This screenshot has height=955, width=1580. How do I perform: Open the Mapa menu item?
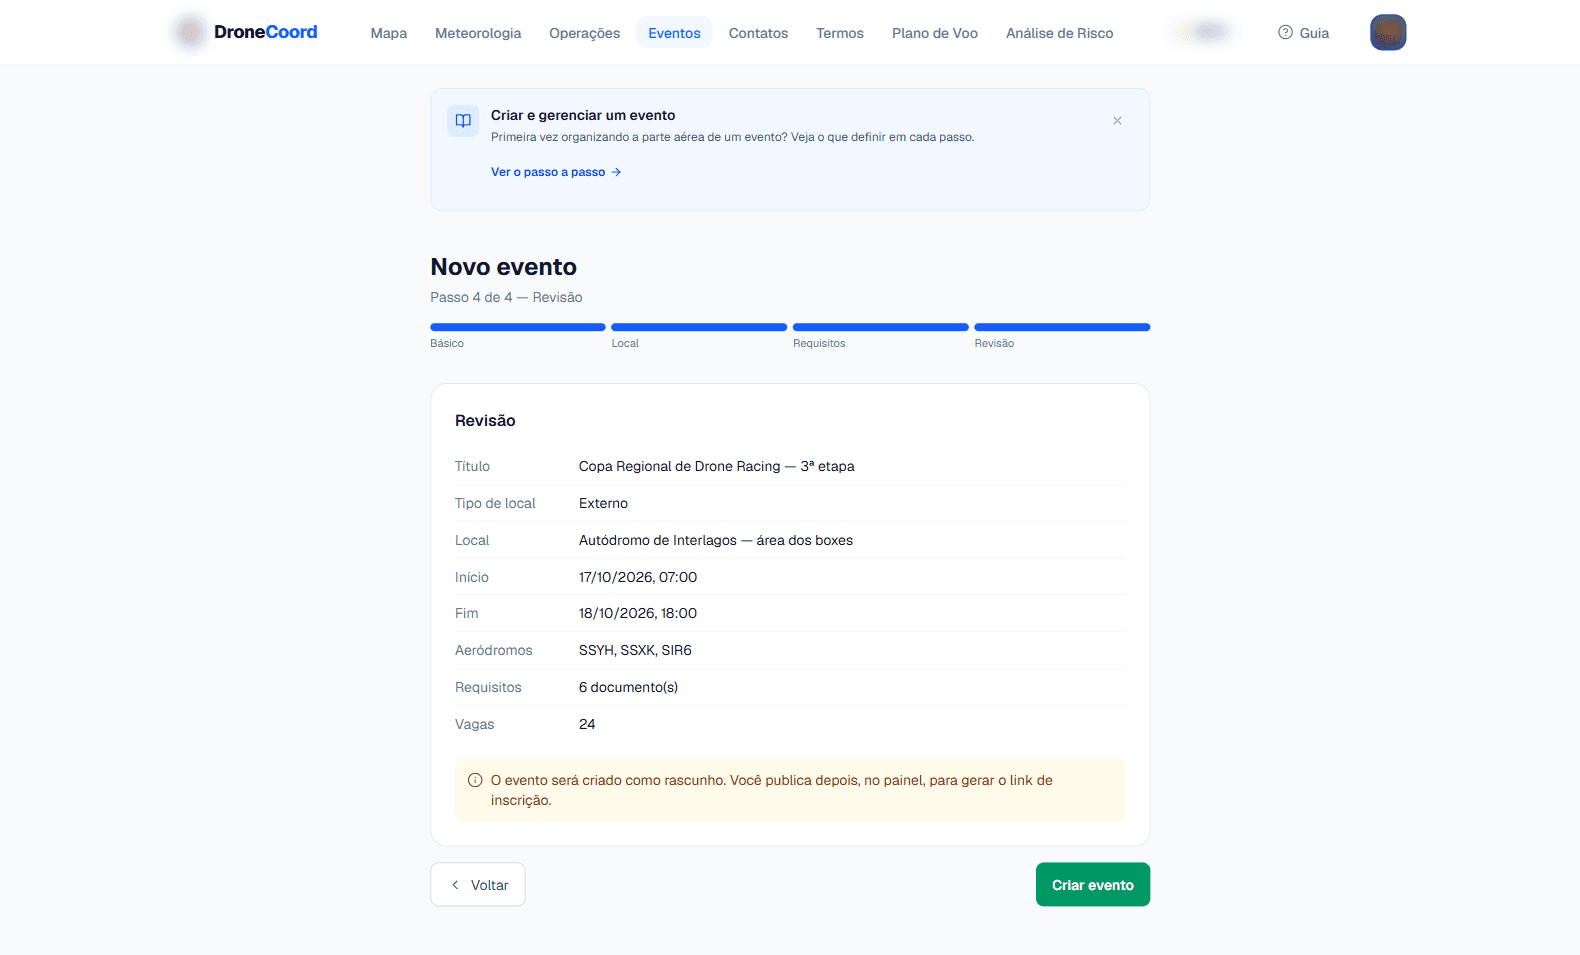(x=388, y=33)
